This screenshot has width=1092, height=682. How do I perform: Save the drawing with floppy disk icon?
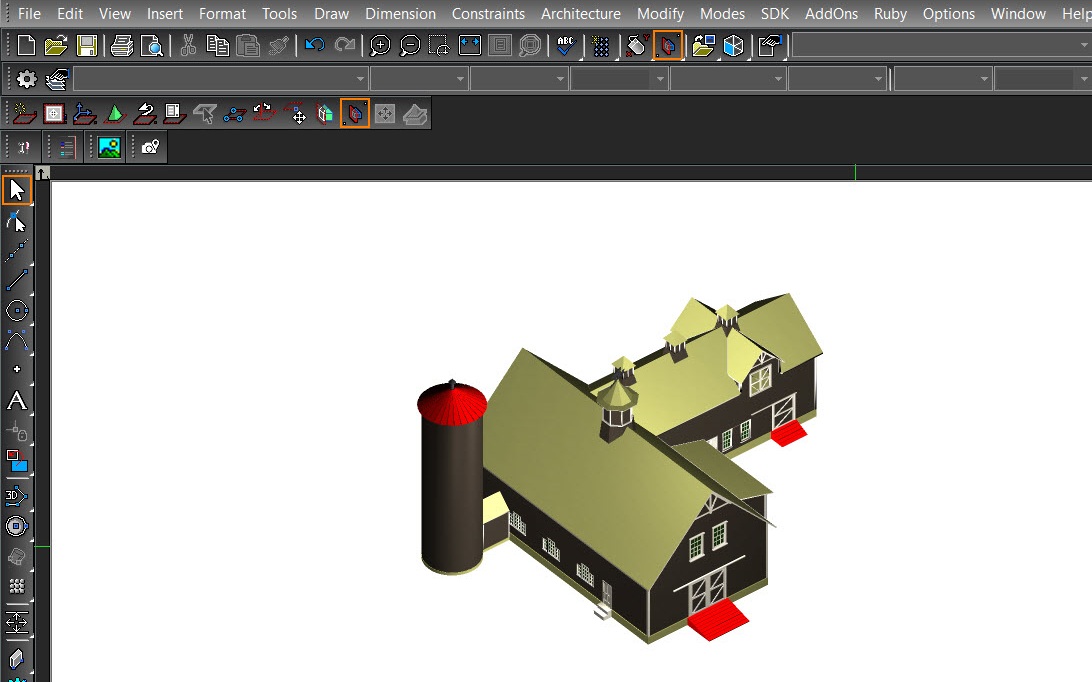point(86,46)
